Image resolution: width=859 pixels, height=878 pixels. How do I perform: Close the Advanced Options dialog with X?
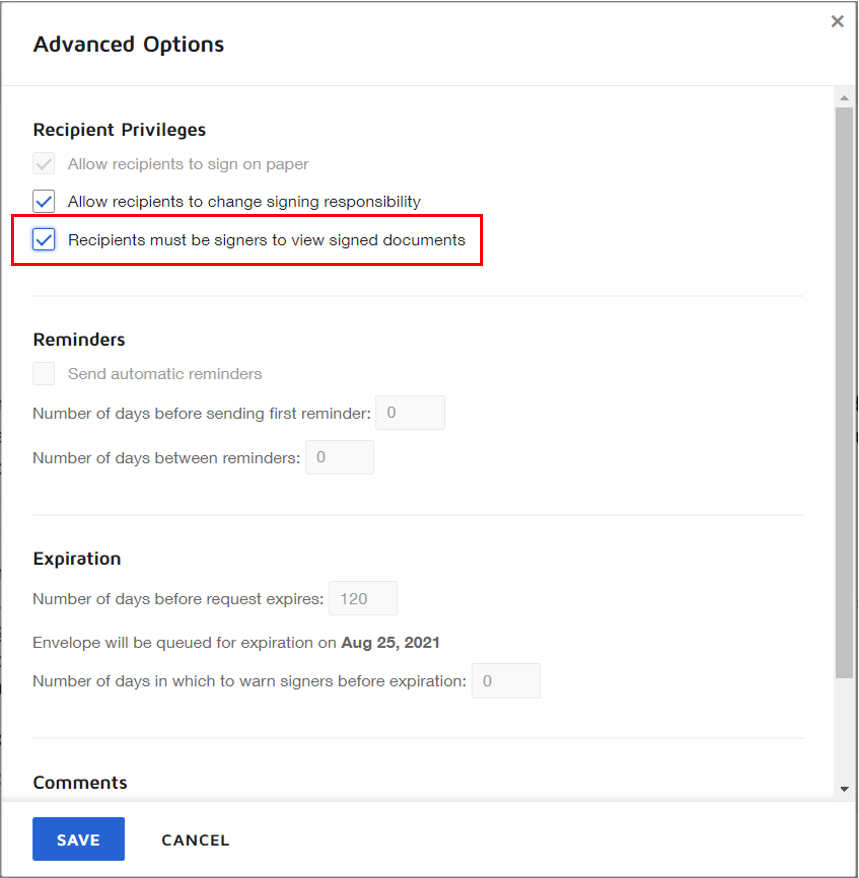pos(837,21)
